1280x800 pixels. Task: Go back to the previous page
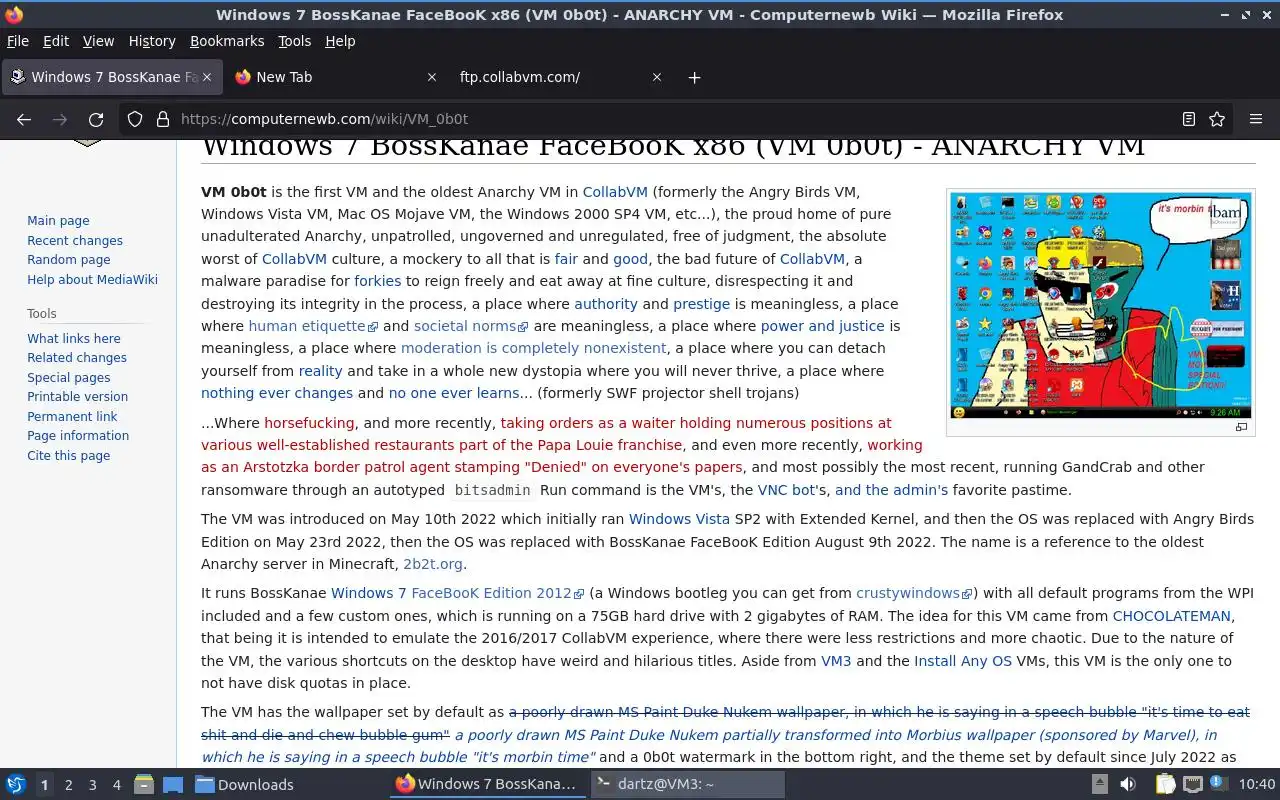24,119
